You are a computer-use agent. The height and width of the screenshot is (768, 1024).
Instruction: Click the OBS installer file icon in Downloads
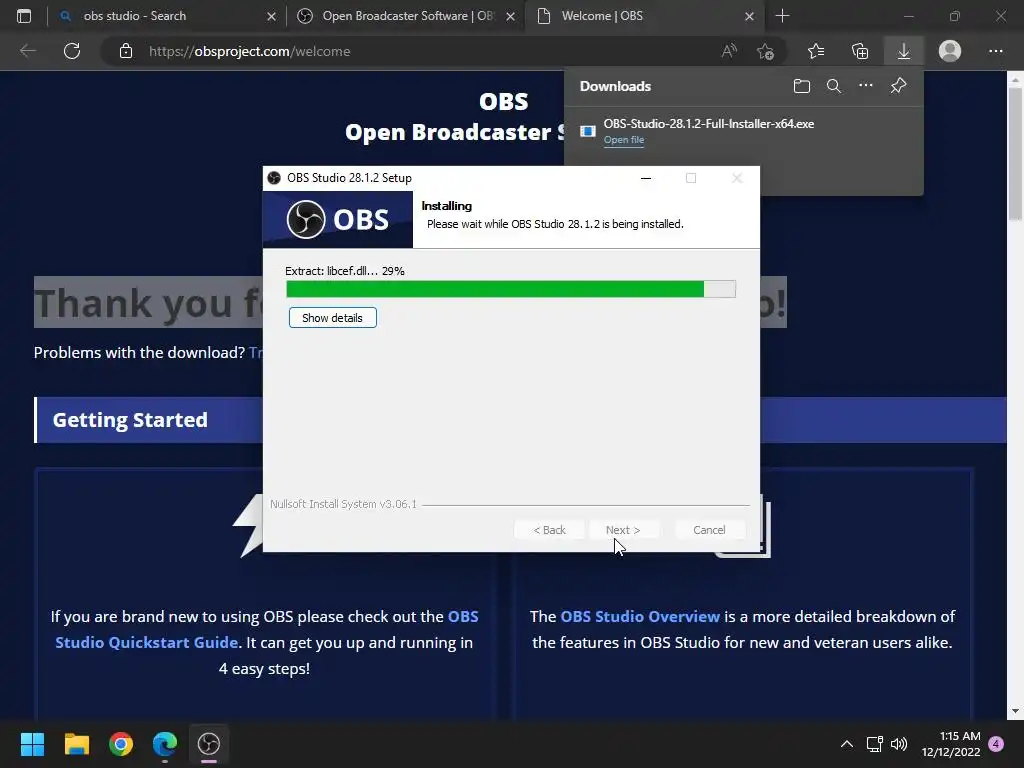(x=588, y=131)
